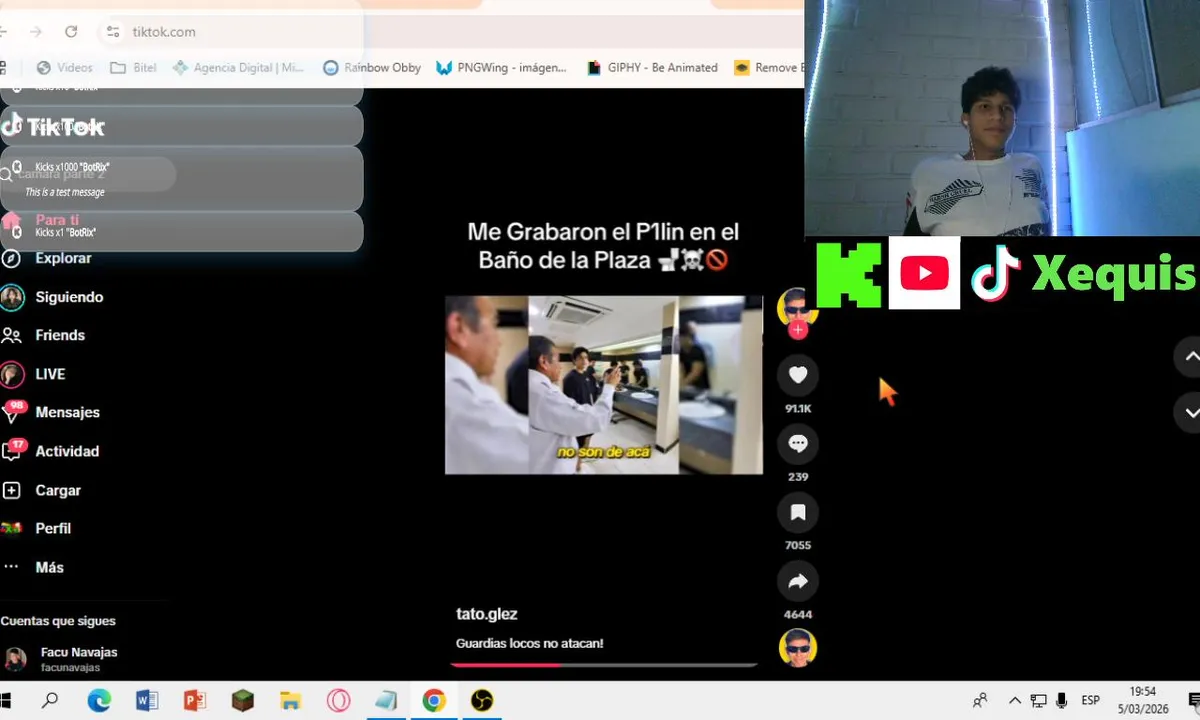
Task: Open Rainbow Obby bookmark
Action: (x=372, y=68)
